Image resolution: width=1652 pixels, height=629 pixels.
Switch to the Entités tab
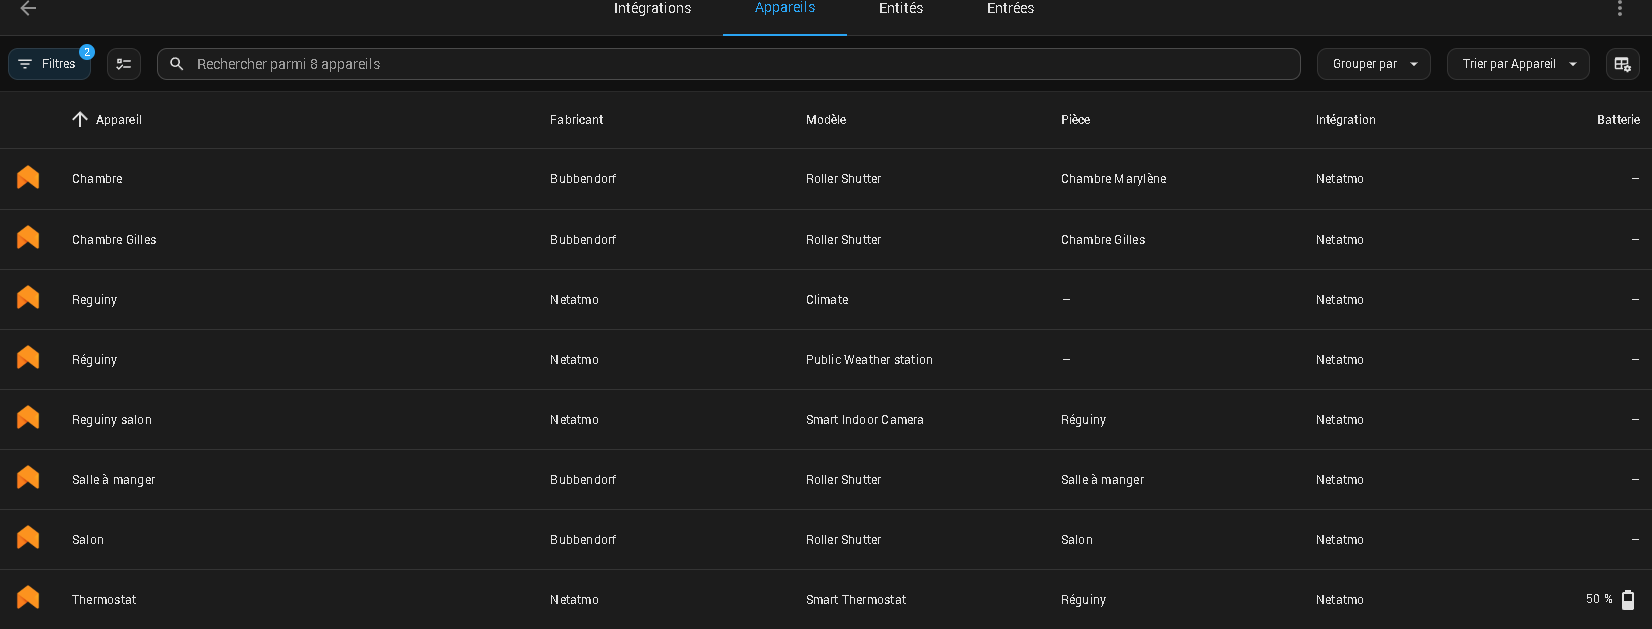[x=900, y=9]
